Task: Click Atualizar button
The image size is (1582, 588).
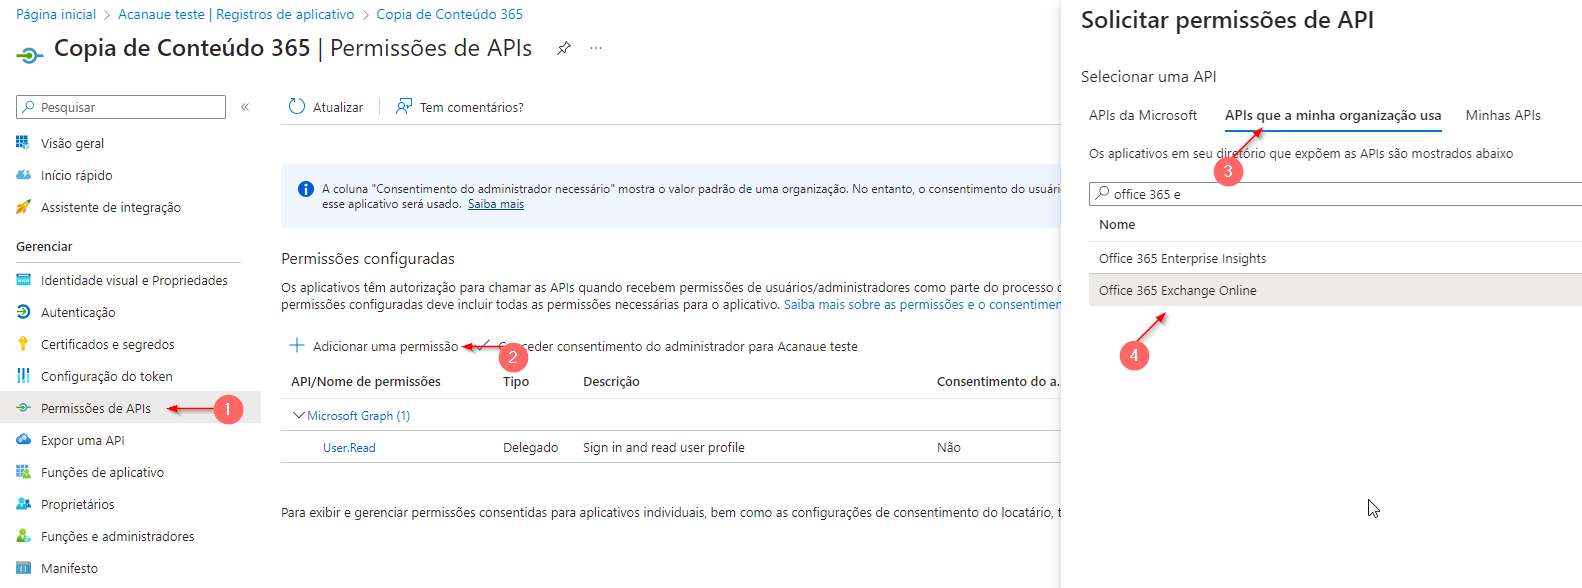Action: pos(326,107)
